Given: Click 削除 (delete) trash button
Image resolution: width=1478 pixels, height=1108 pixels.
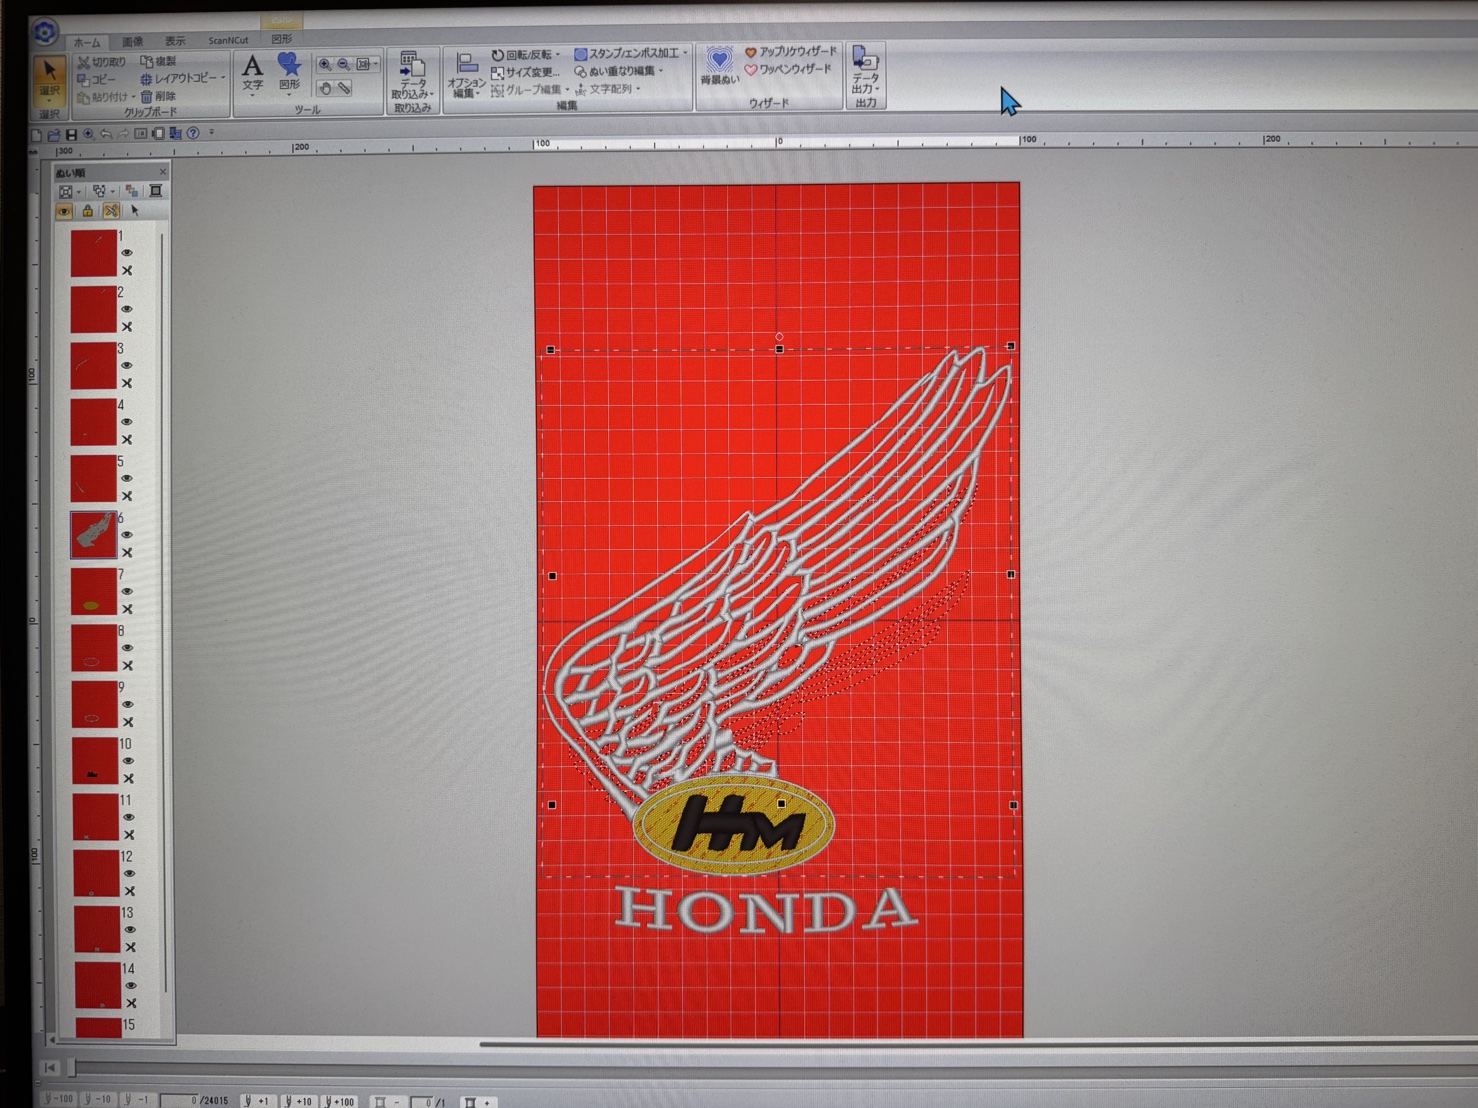Looking at the screenshot, I should pos(158,96).
